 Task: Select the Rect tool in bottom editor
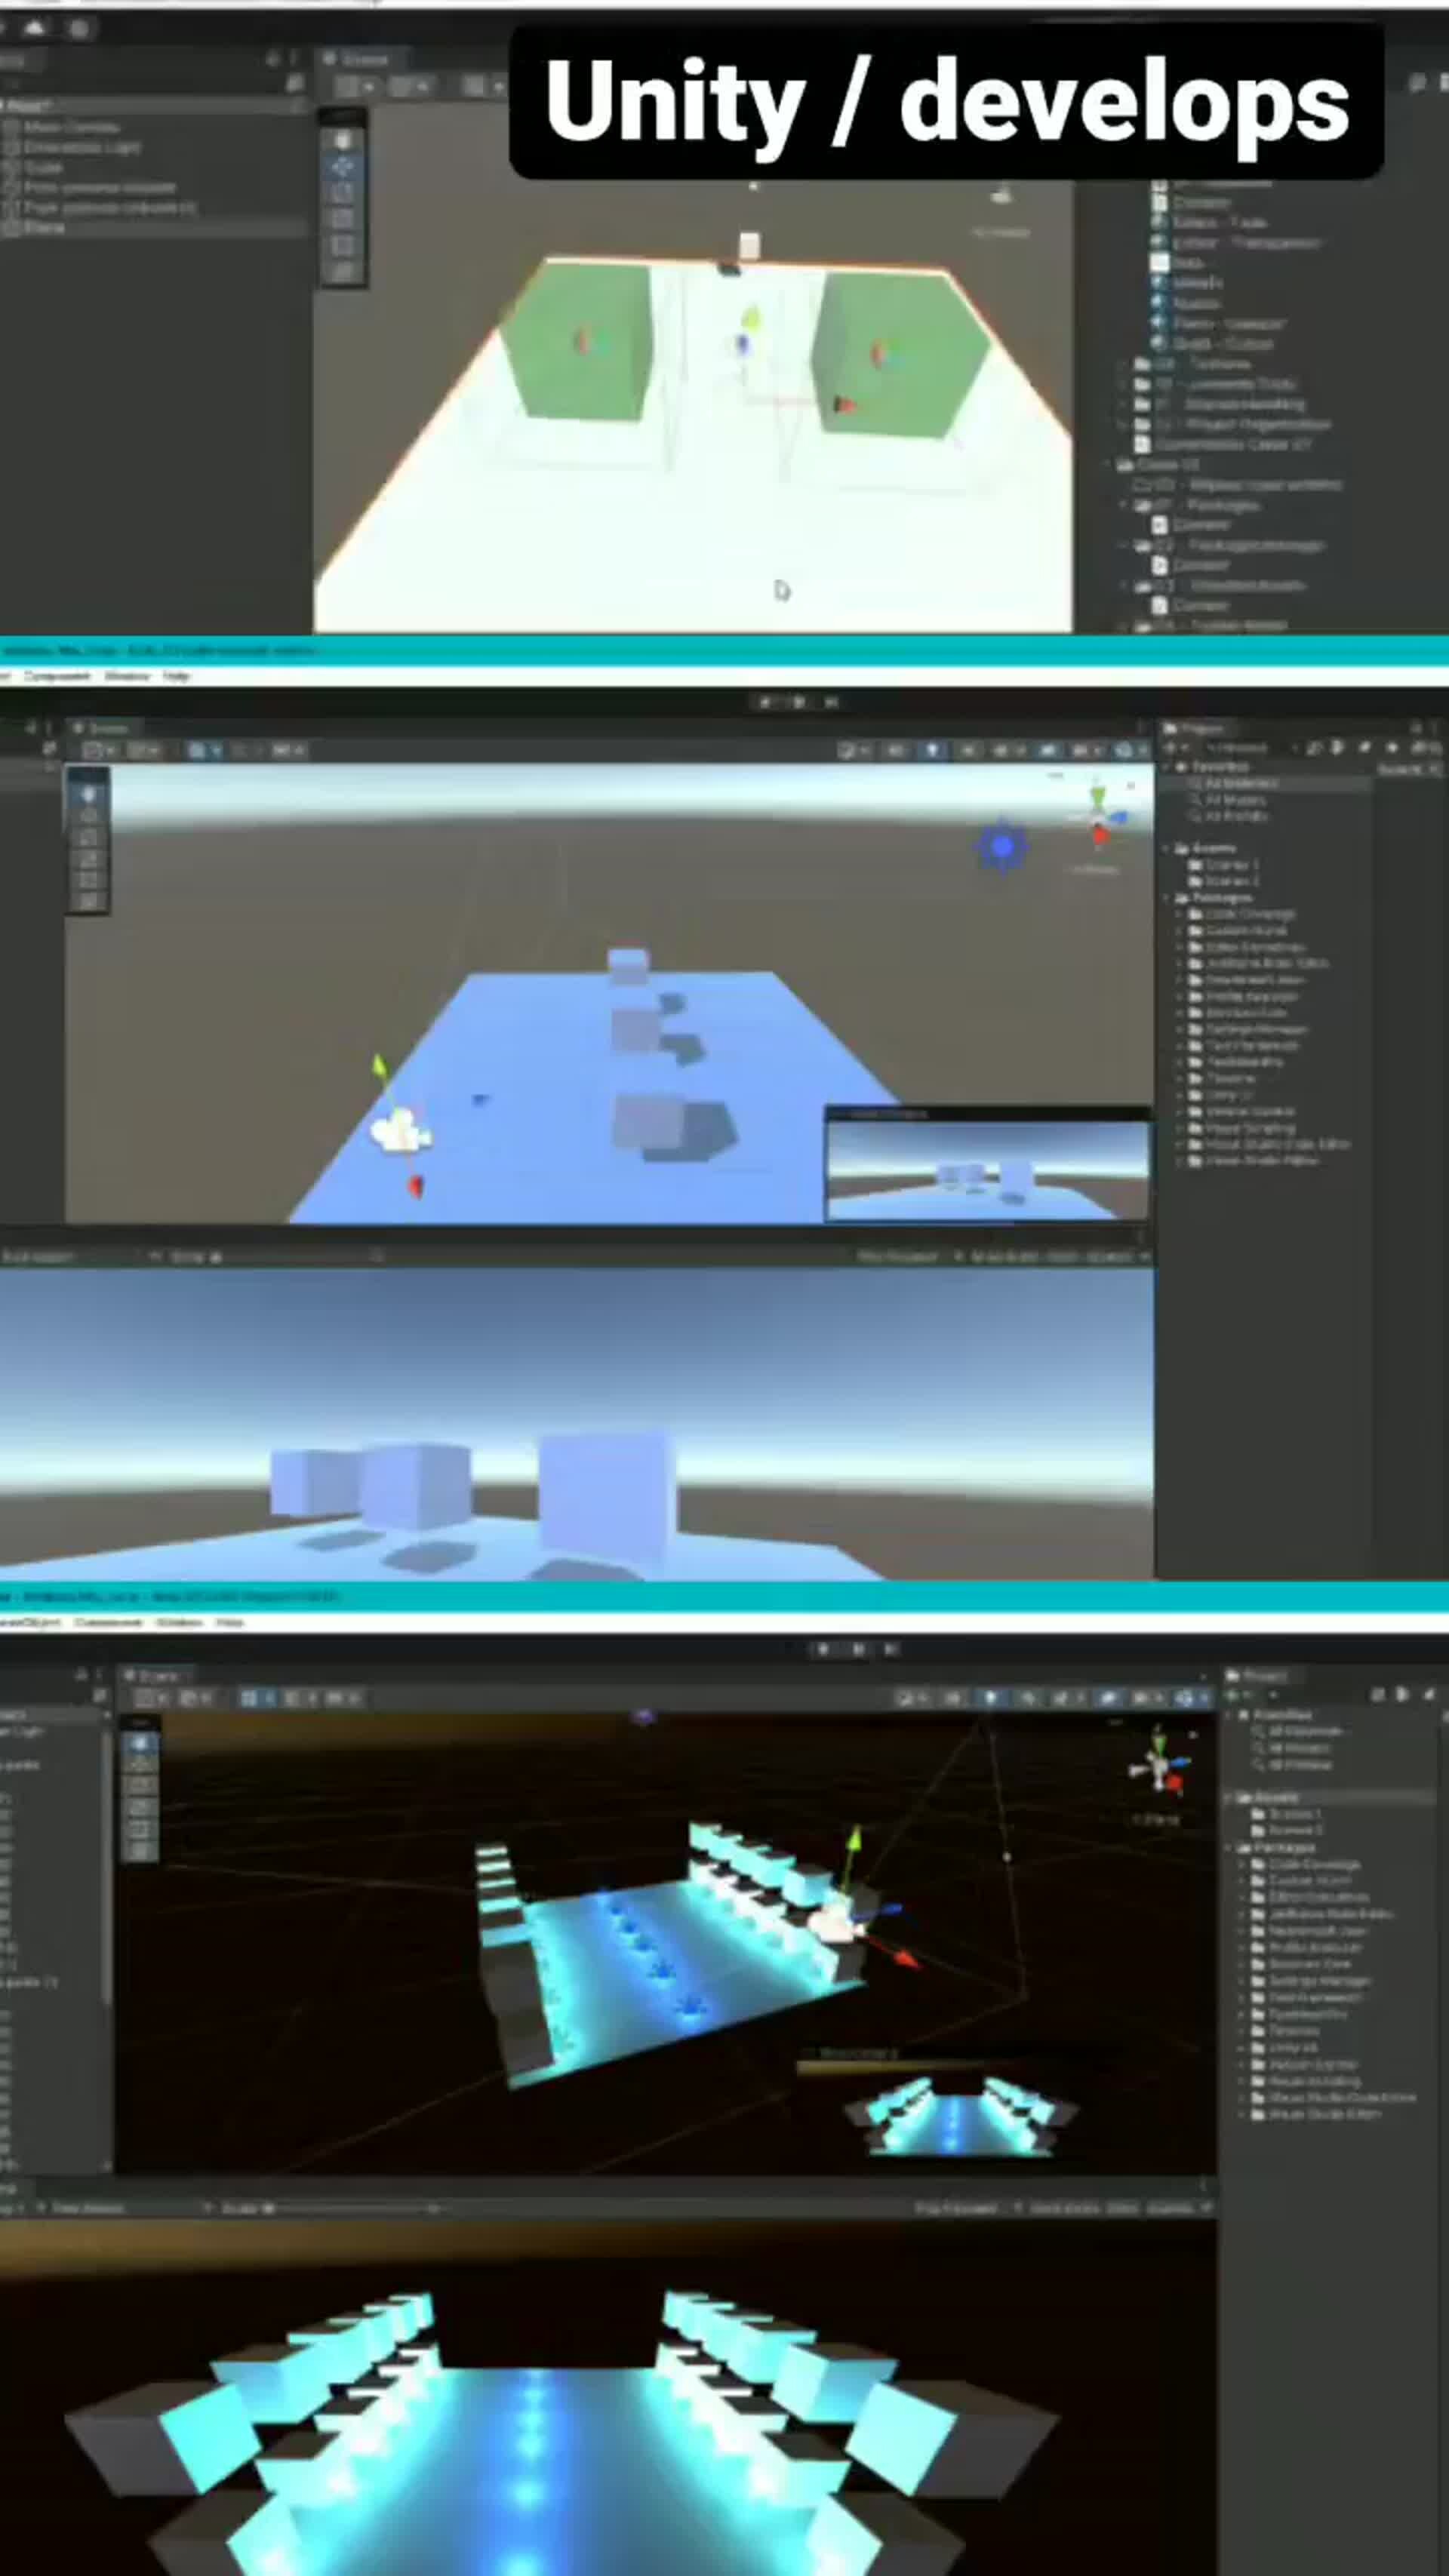point(139,1830)
